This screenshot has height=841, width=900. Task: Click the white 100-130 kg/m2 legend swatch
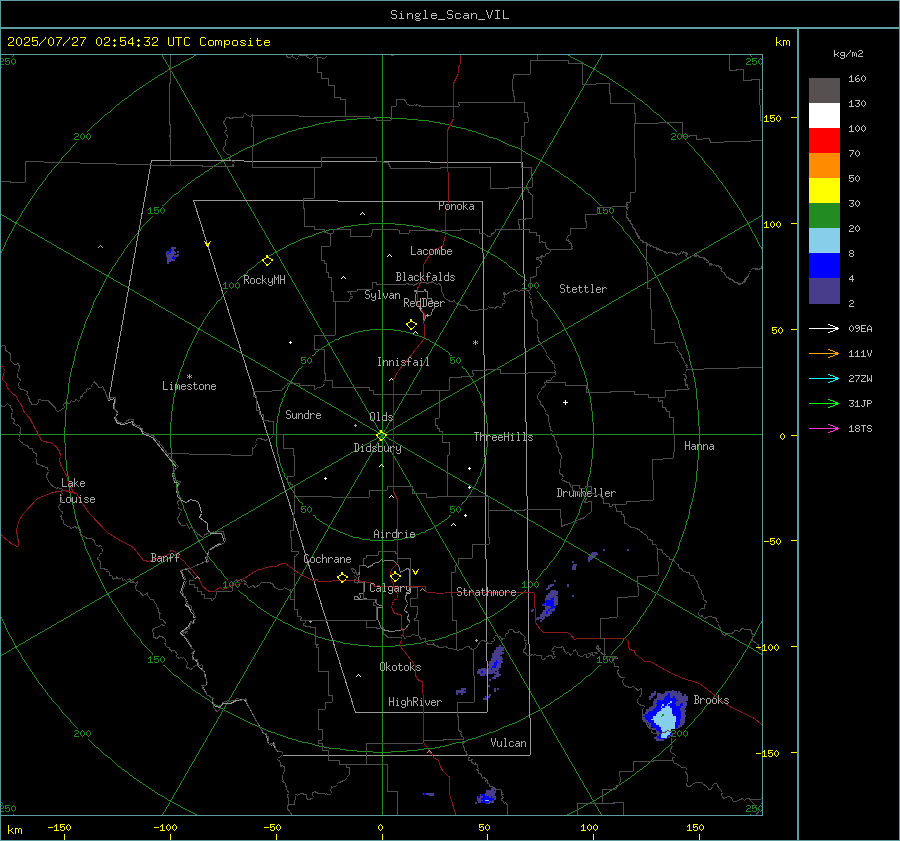coord(824,115)
